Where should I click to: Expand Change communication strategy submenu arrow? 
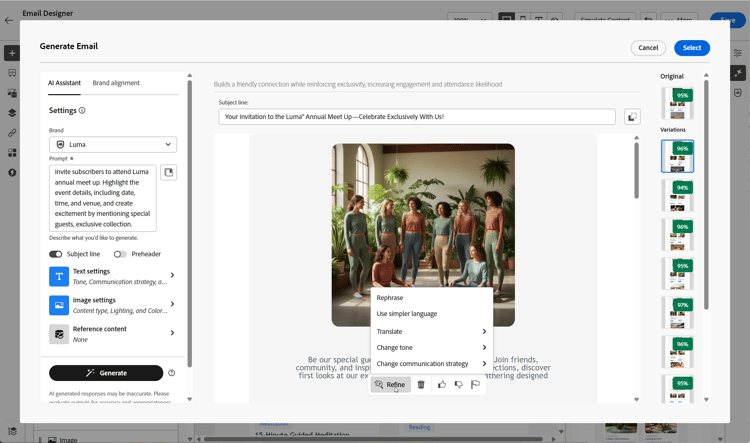pos(484,364)
